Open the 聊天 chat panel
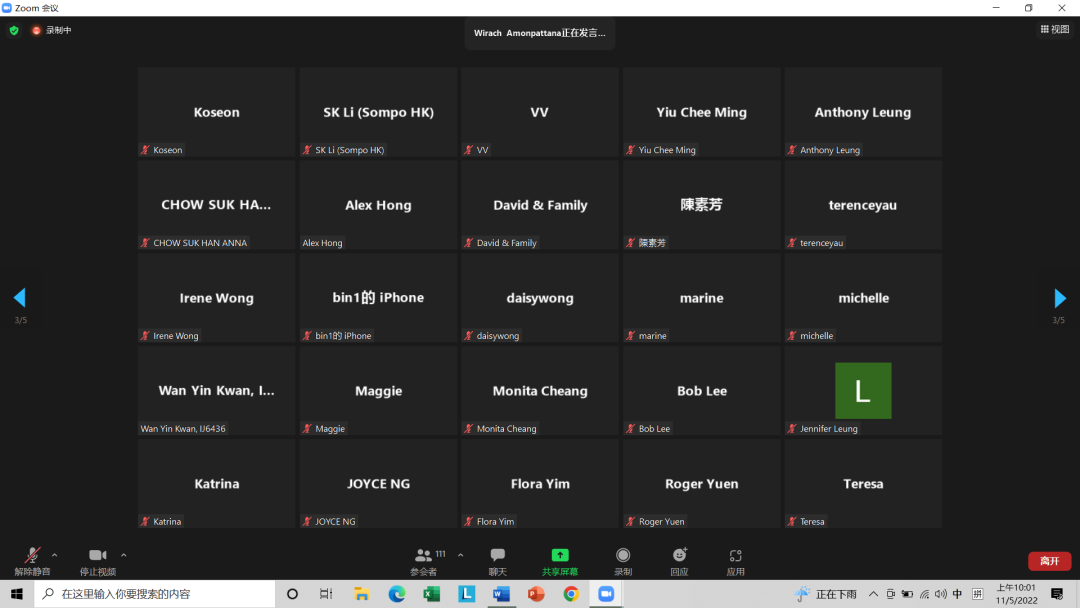Viewport: 1080px width, 608px height. [x=497, y=561]
